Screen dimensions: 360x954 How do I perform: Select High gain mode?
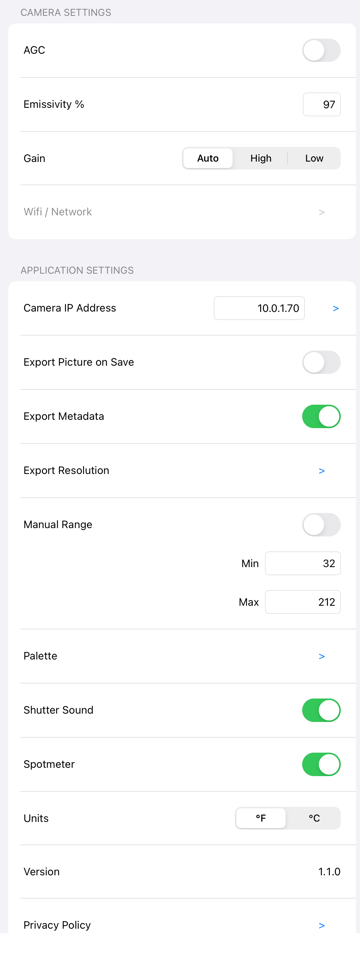point(261,158)
